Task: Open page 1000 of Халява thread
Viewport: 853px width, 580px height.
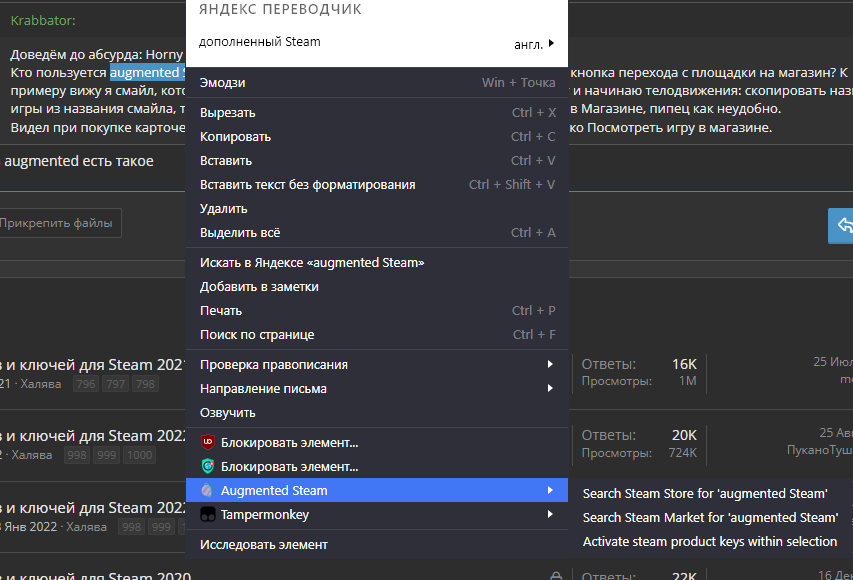Action: tap(140, 455)
